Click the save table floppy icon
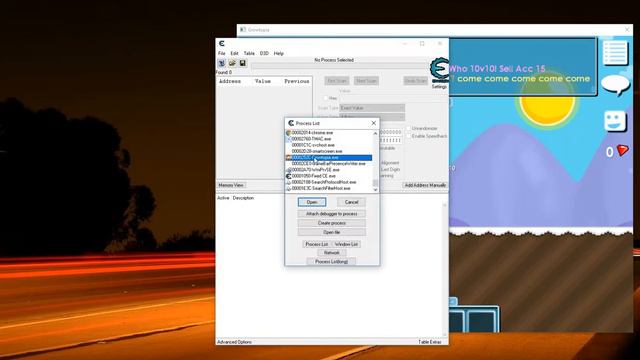The height and width of the screenshot is (360, 640). (242, 63)
